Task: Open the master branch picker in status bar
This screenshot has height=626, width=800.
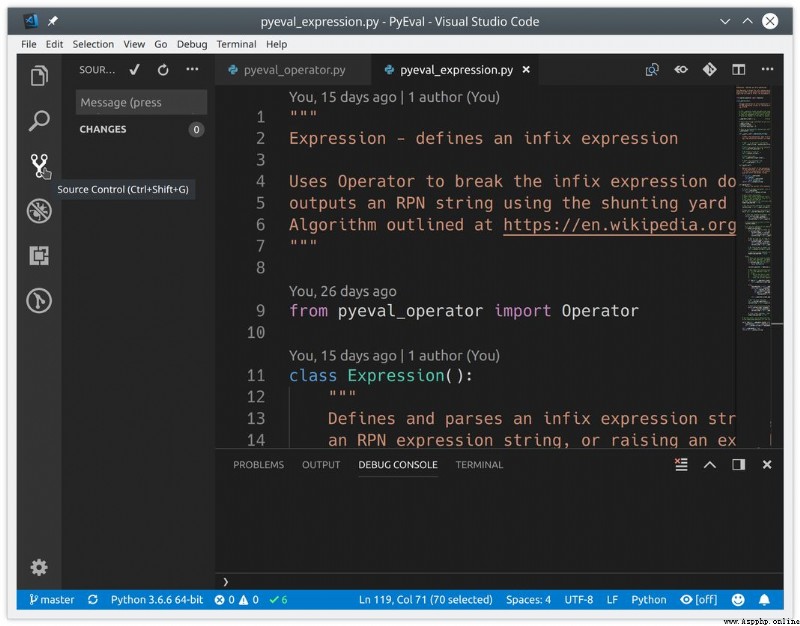Action: click(x=52, y=600)
